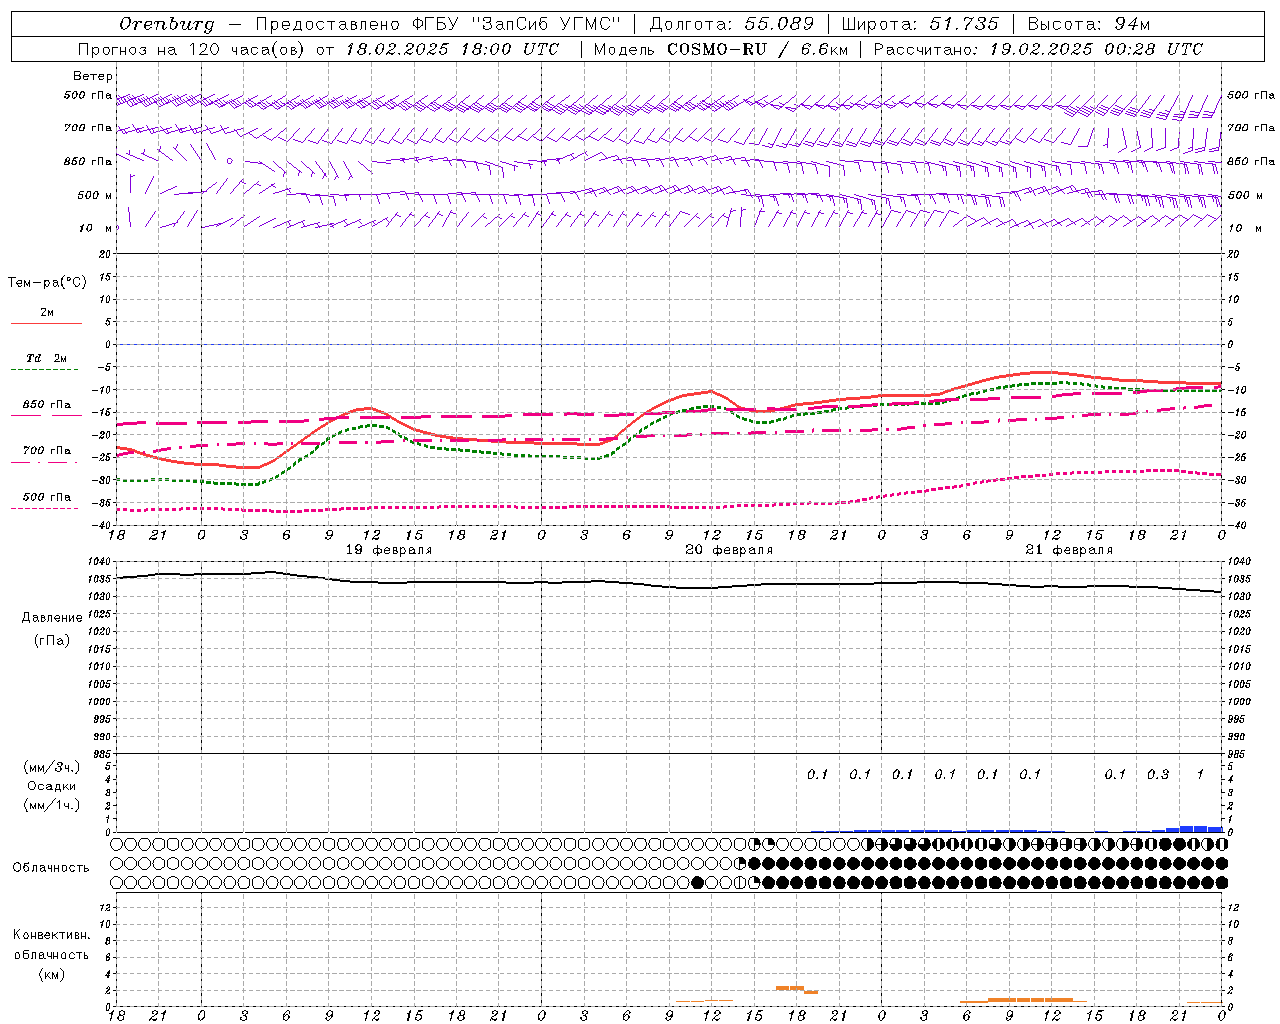This screenshot has width=1280, height=1024.
Task: Click the 'Осадки' precipitation label
Action: (52, 786)
